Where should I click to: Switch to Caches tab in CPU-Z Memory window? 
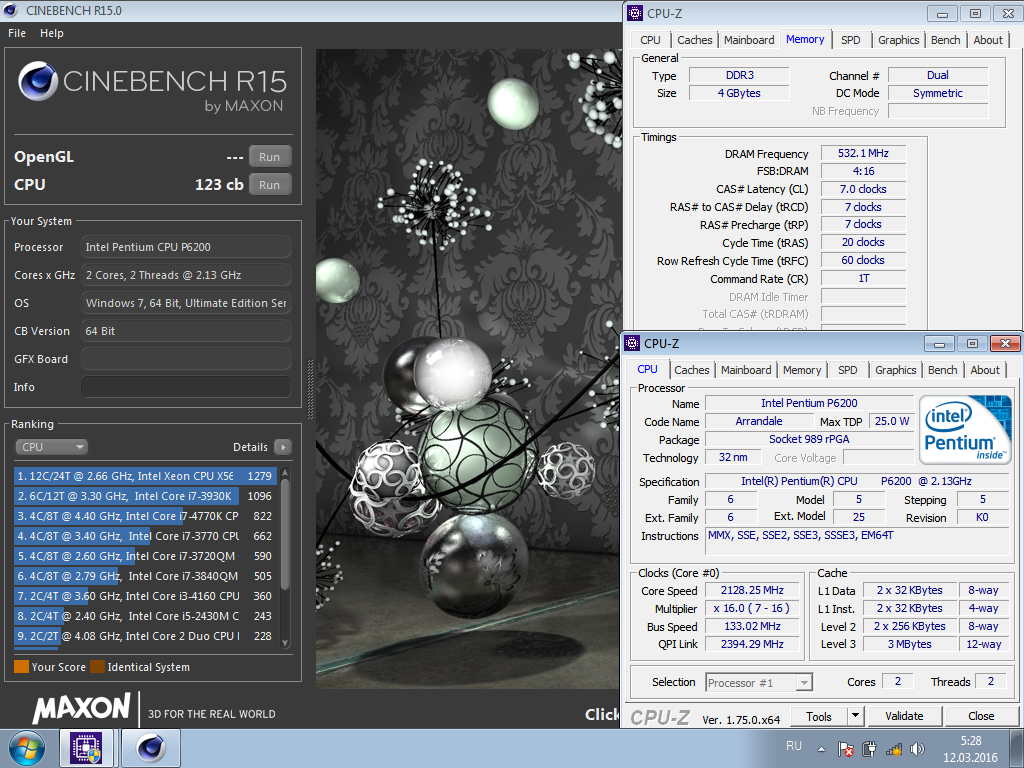(694, 40)
